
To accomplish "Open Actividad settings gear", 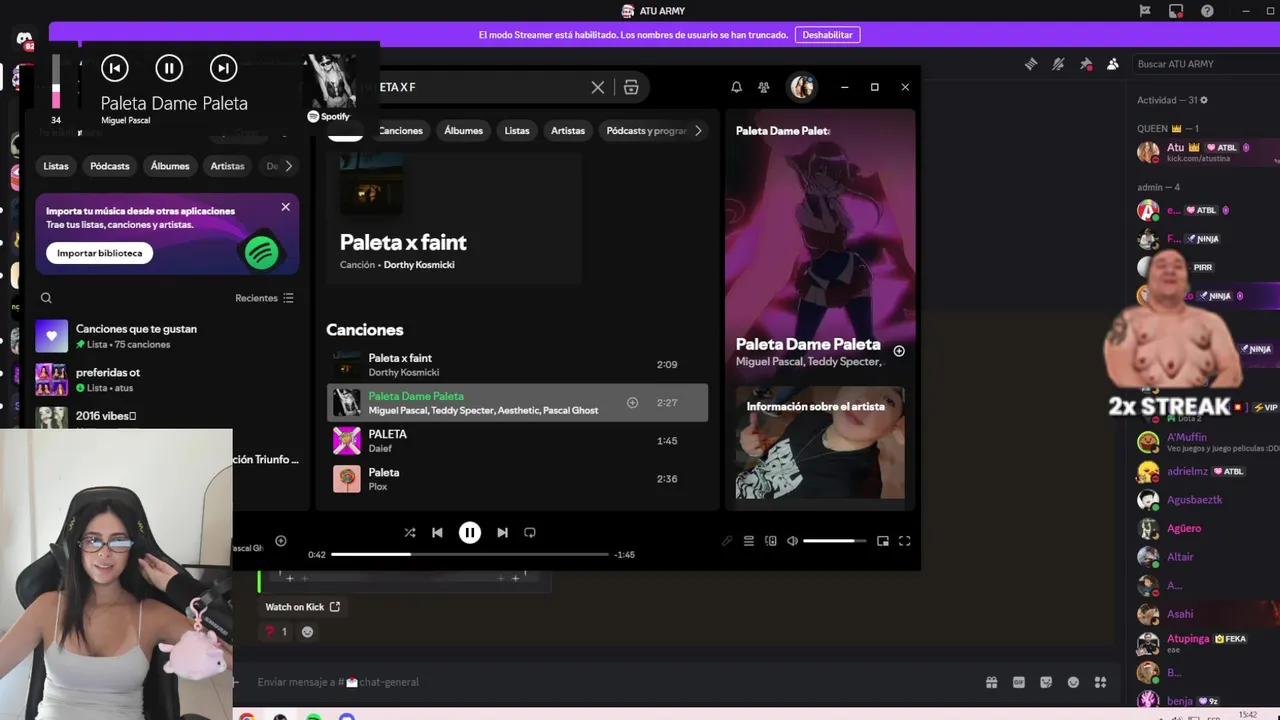I will (x=1204, y=100).
